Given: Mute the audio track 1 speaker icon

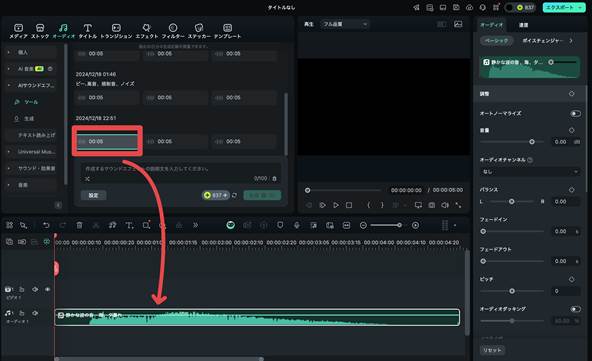Looking at the screenshot, I should 35,313.
